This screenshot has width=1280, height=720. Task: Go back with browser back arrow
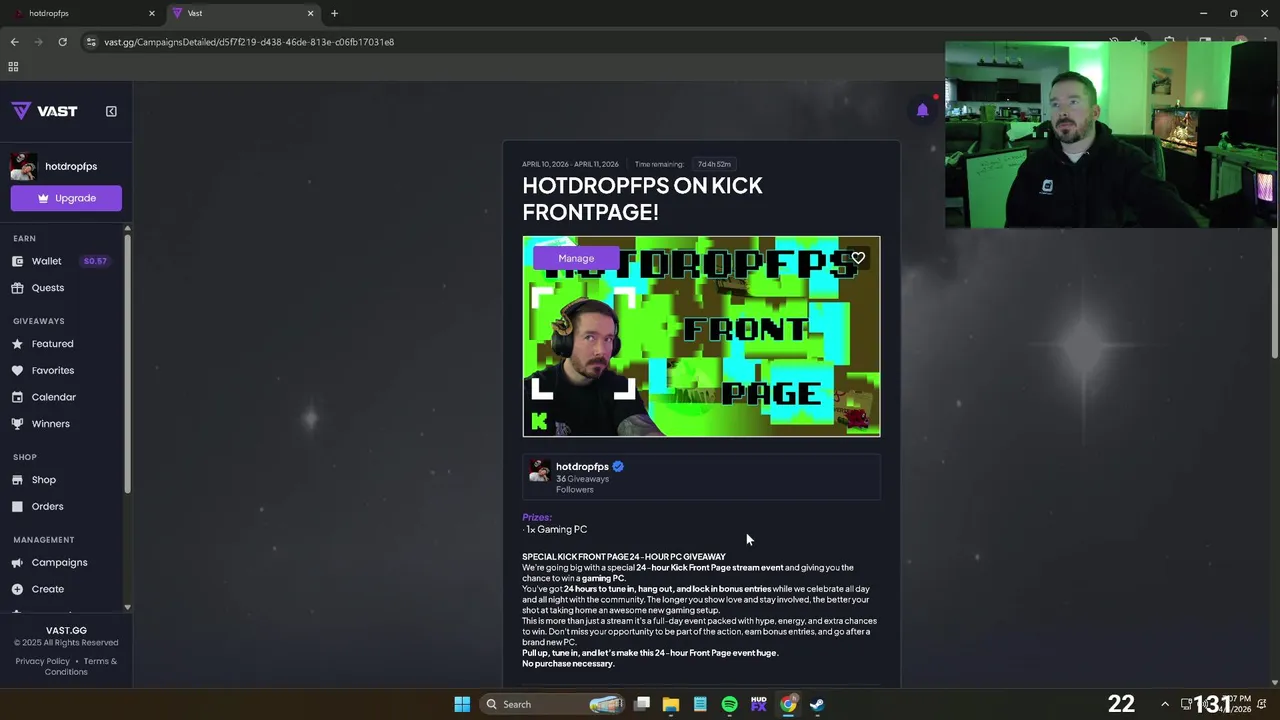14,42
